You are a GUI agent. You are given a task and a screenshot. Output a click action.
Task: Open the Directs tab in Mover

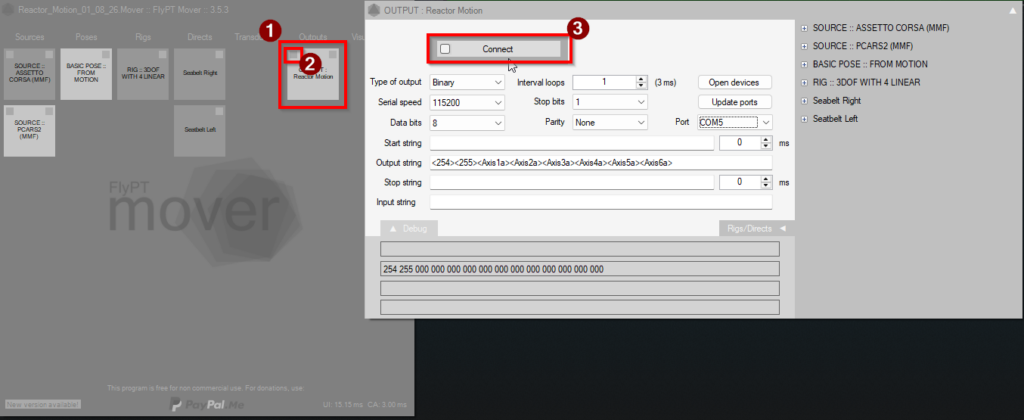(x=199, y=37)
